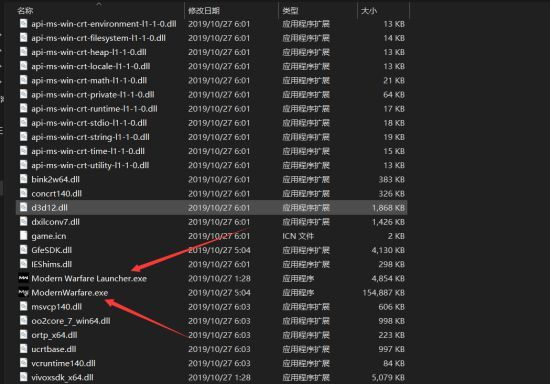Click the GfeSDK.dll file icon
This screenshot has height=384, width=550.
coord(24,250)
